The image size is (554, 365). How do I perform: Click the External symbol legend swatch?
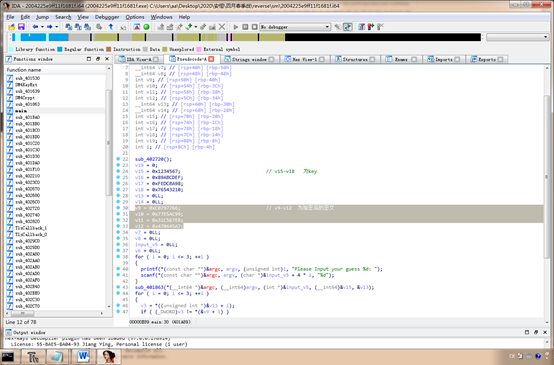click(199, 49)
